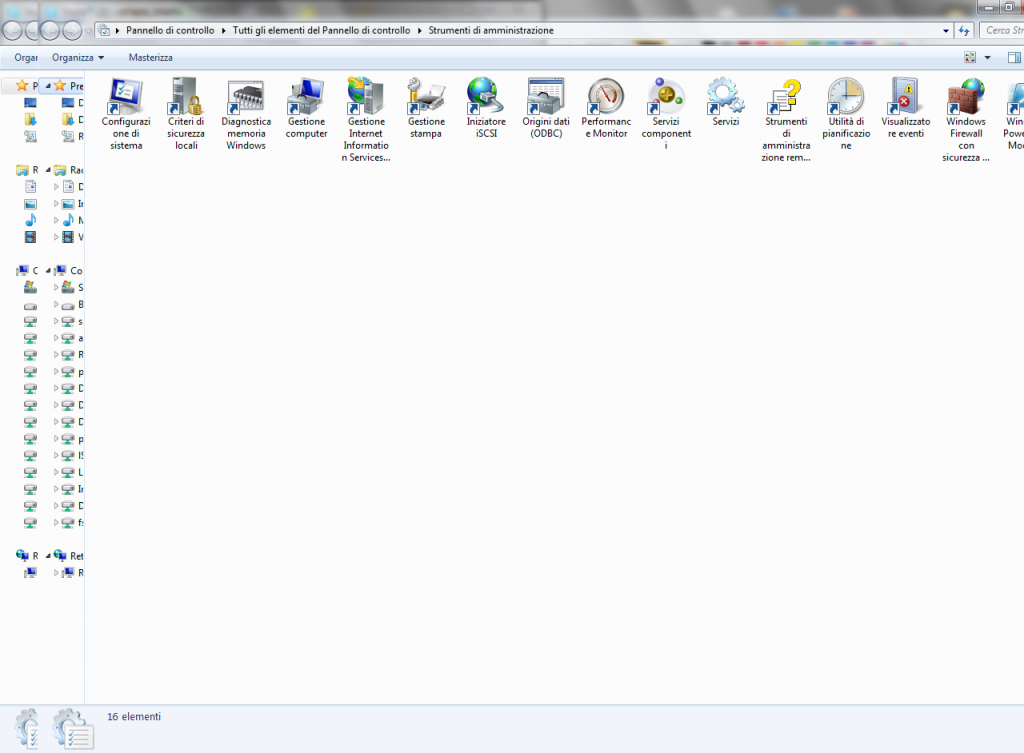Open Criteri di sicurezza locali
This screenshot has height=753, width=1024.
click(x=186, y=114)
